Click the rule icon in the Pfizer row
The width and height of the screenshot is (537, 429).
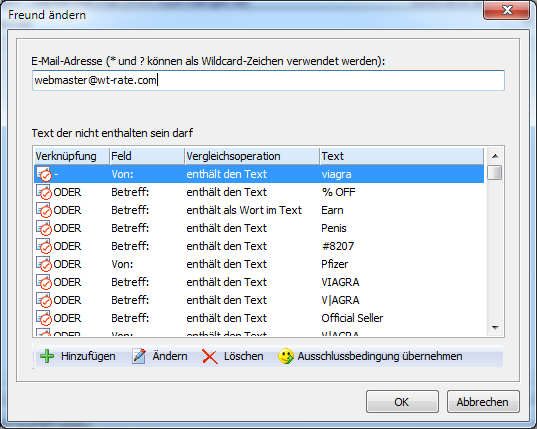(44, 264)
